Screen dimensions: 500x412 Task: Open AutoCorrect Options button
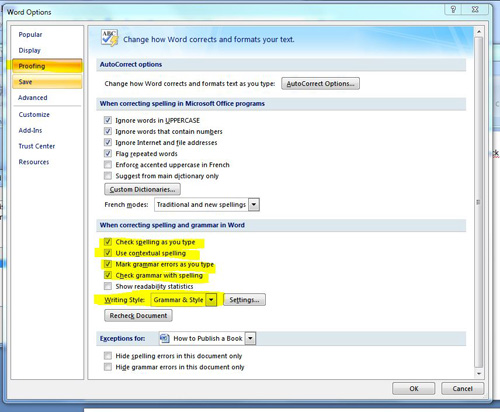tap(320, 84)
